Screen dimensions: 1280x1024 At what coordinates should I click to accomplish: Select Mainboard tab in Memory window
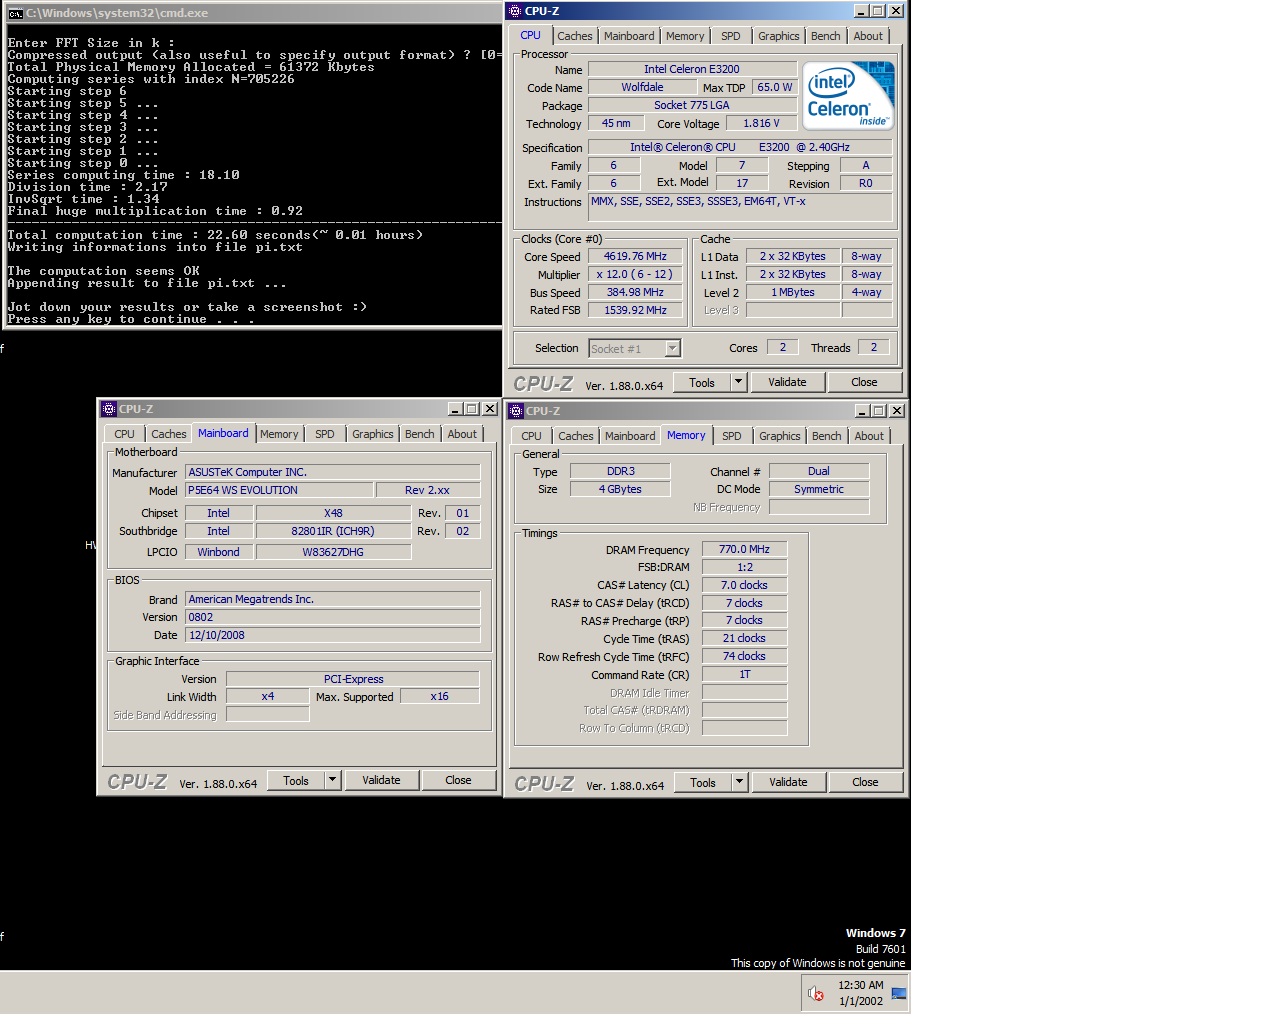tap(630, 436)
